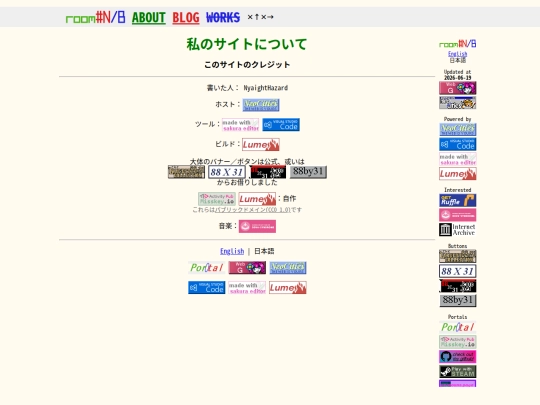Screen dimensions: 540x405
Task: Click the gray 88by31 button in the credits row
Action: tap(308, 172)
